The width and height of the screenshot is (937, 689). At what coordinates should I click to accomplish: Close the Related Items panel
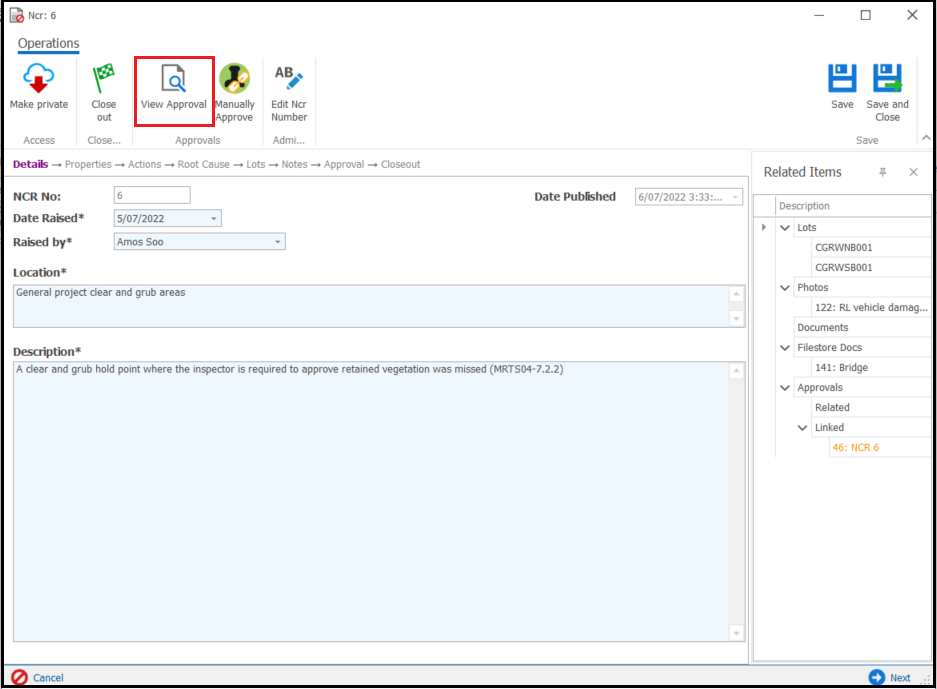tap(913, 172)
